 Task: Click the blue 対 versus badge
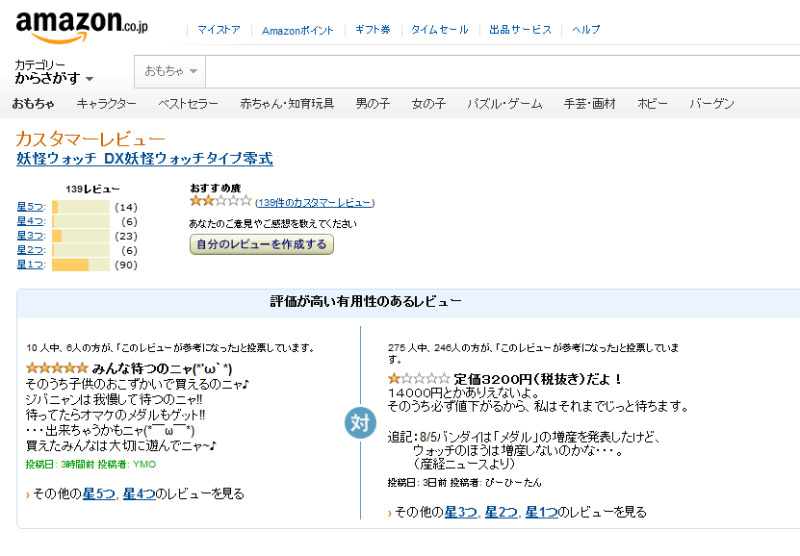360,422
